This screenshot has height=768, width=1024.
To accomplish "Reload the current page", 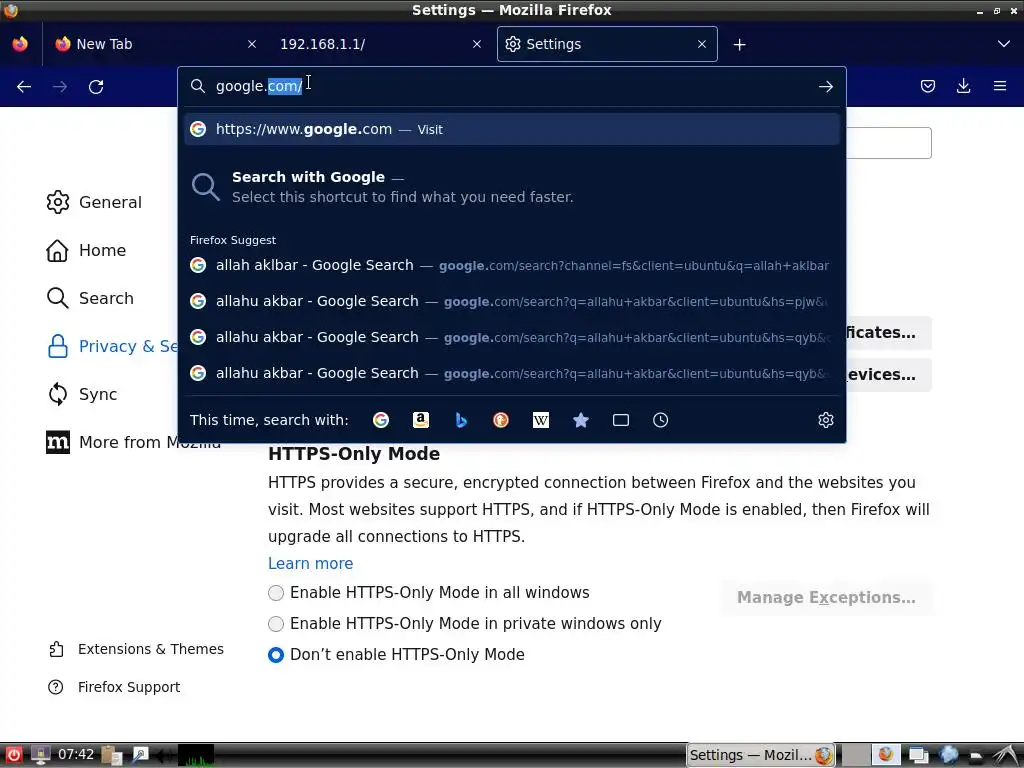I will (96, 87).
